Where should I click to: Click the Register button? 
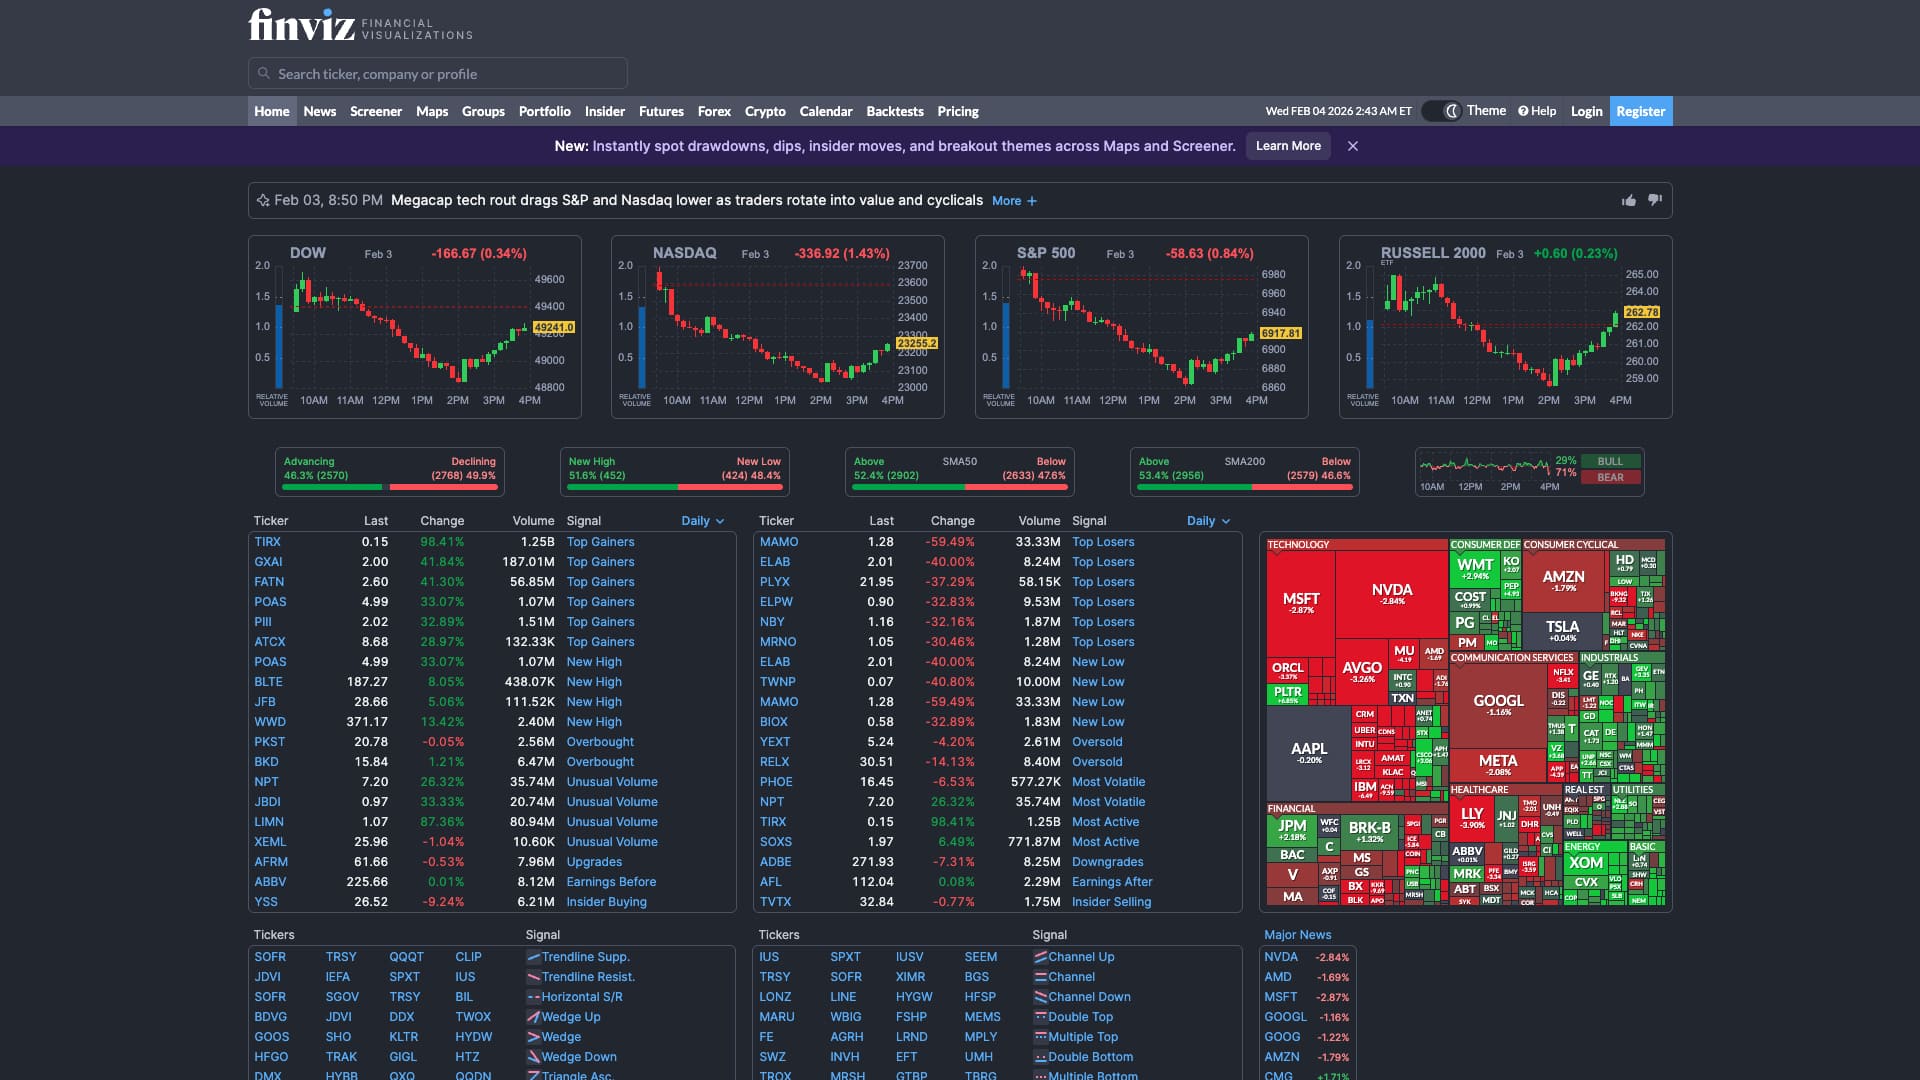pyautogui.click(x=1640, y=111)
